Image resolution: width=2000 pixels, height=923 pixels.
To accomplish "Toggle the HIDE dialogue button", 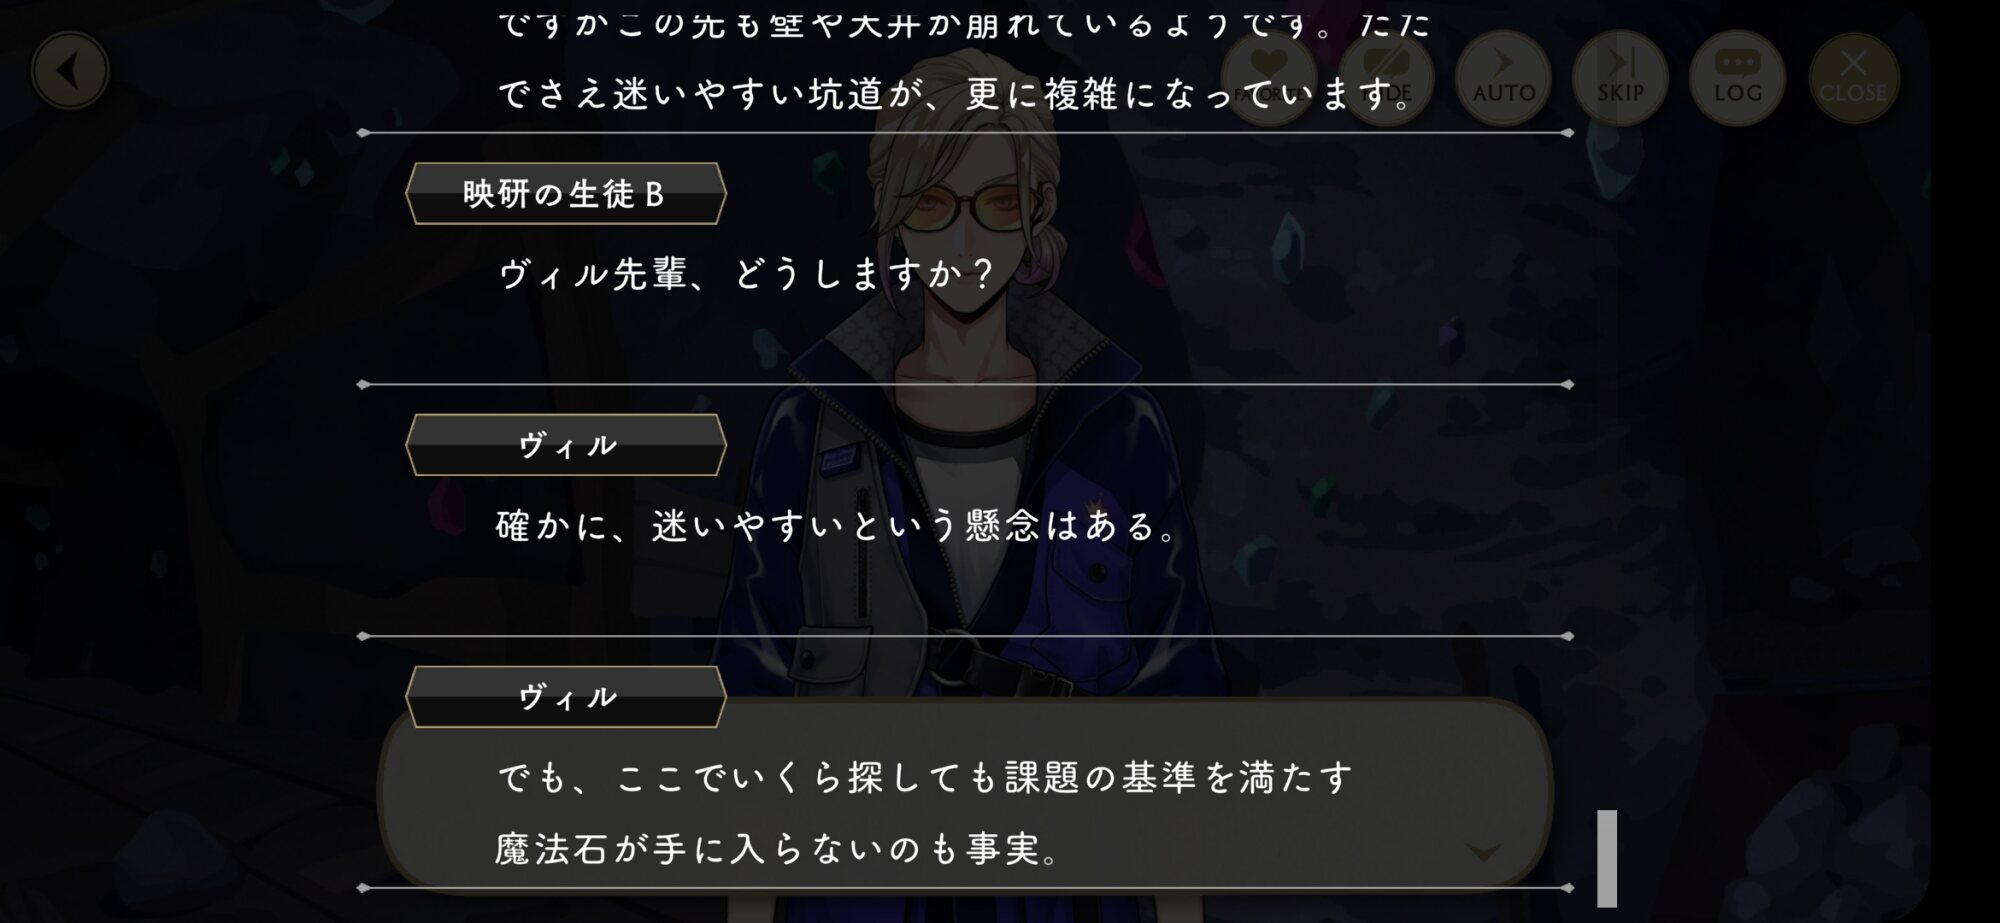I will (x=1386, y=77).
